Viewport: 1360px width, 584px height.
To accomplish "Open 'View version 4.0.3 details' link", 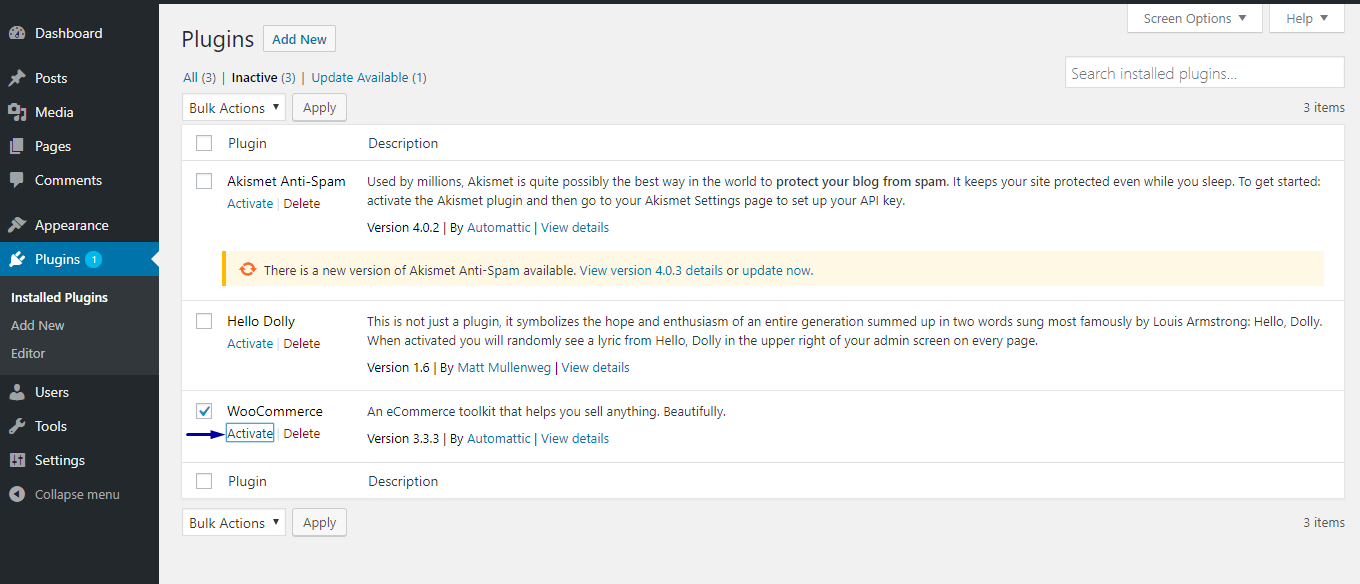I will click(651, 270).
